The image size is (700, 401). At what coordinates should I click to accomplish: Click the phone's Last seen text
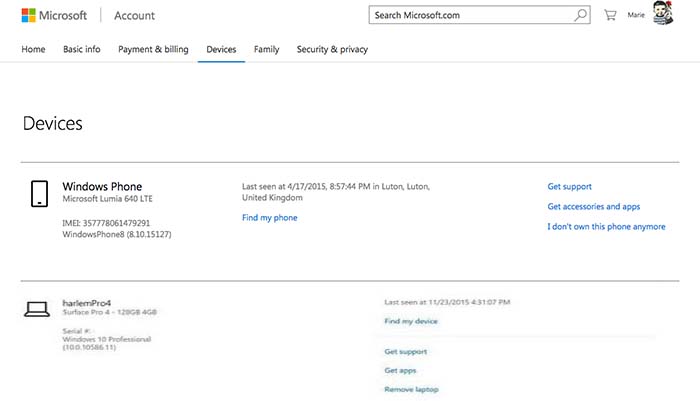pos(336,192)
